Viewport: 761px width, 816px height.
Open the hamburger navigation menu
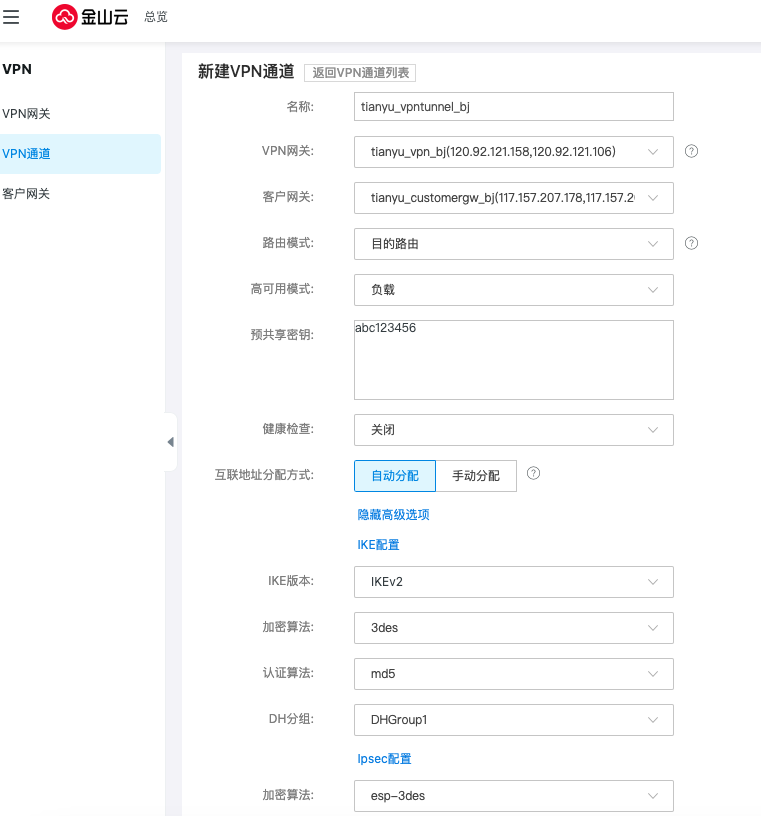coord(12,17)
